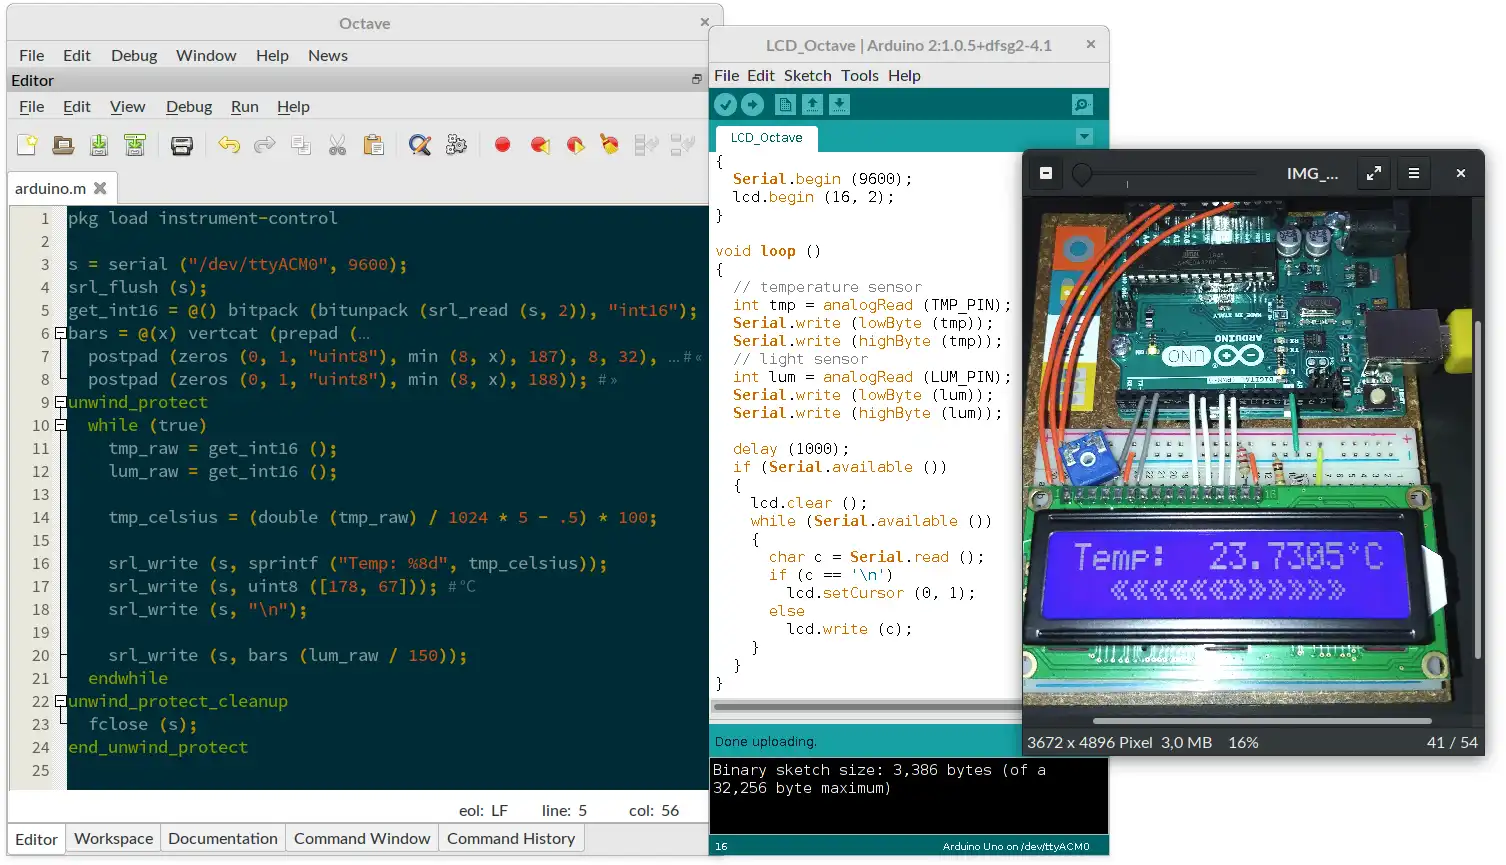1506x865 pixels.
Task: Collapse the unwind_protect block at line 9
Action: pos(61,403)
